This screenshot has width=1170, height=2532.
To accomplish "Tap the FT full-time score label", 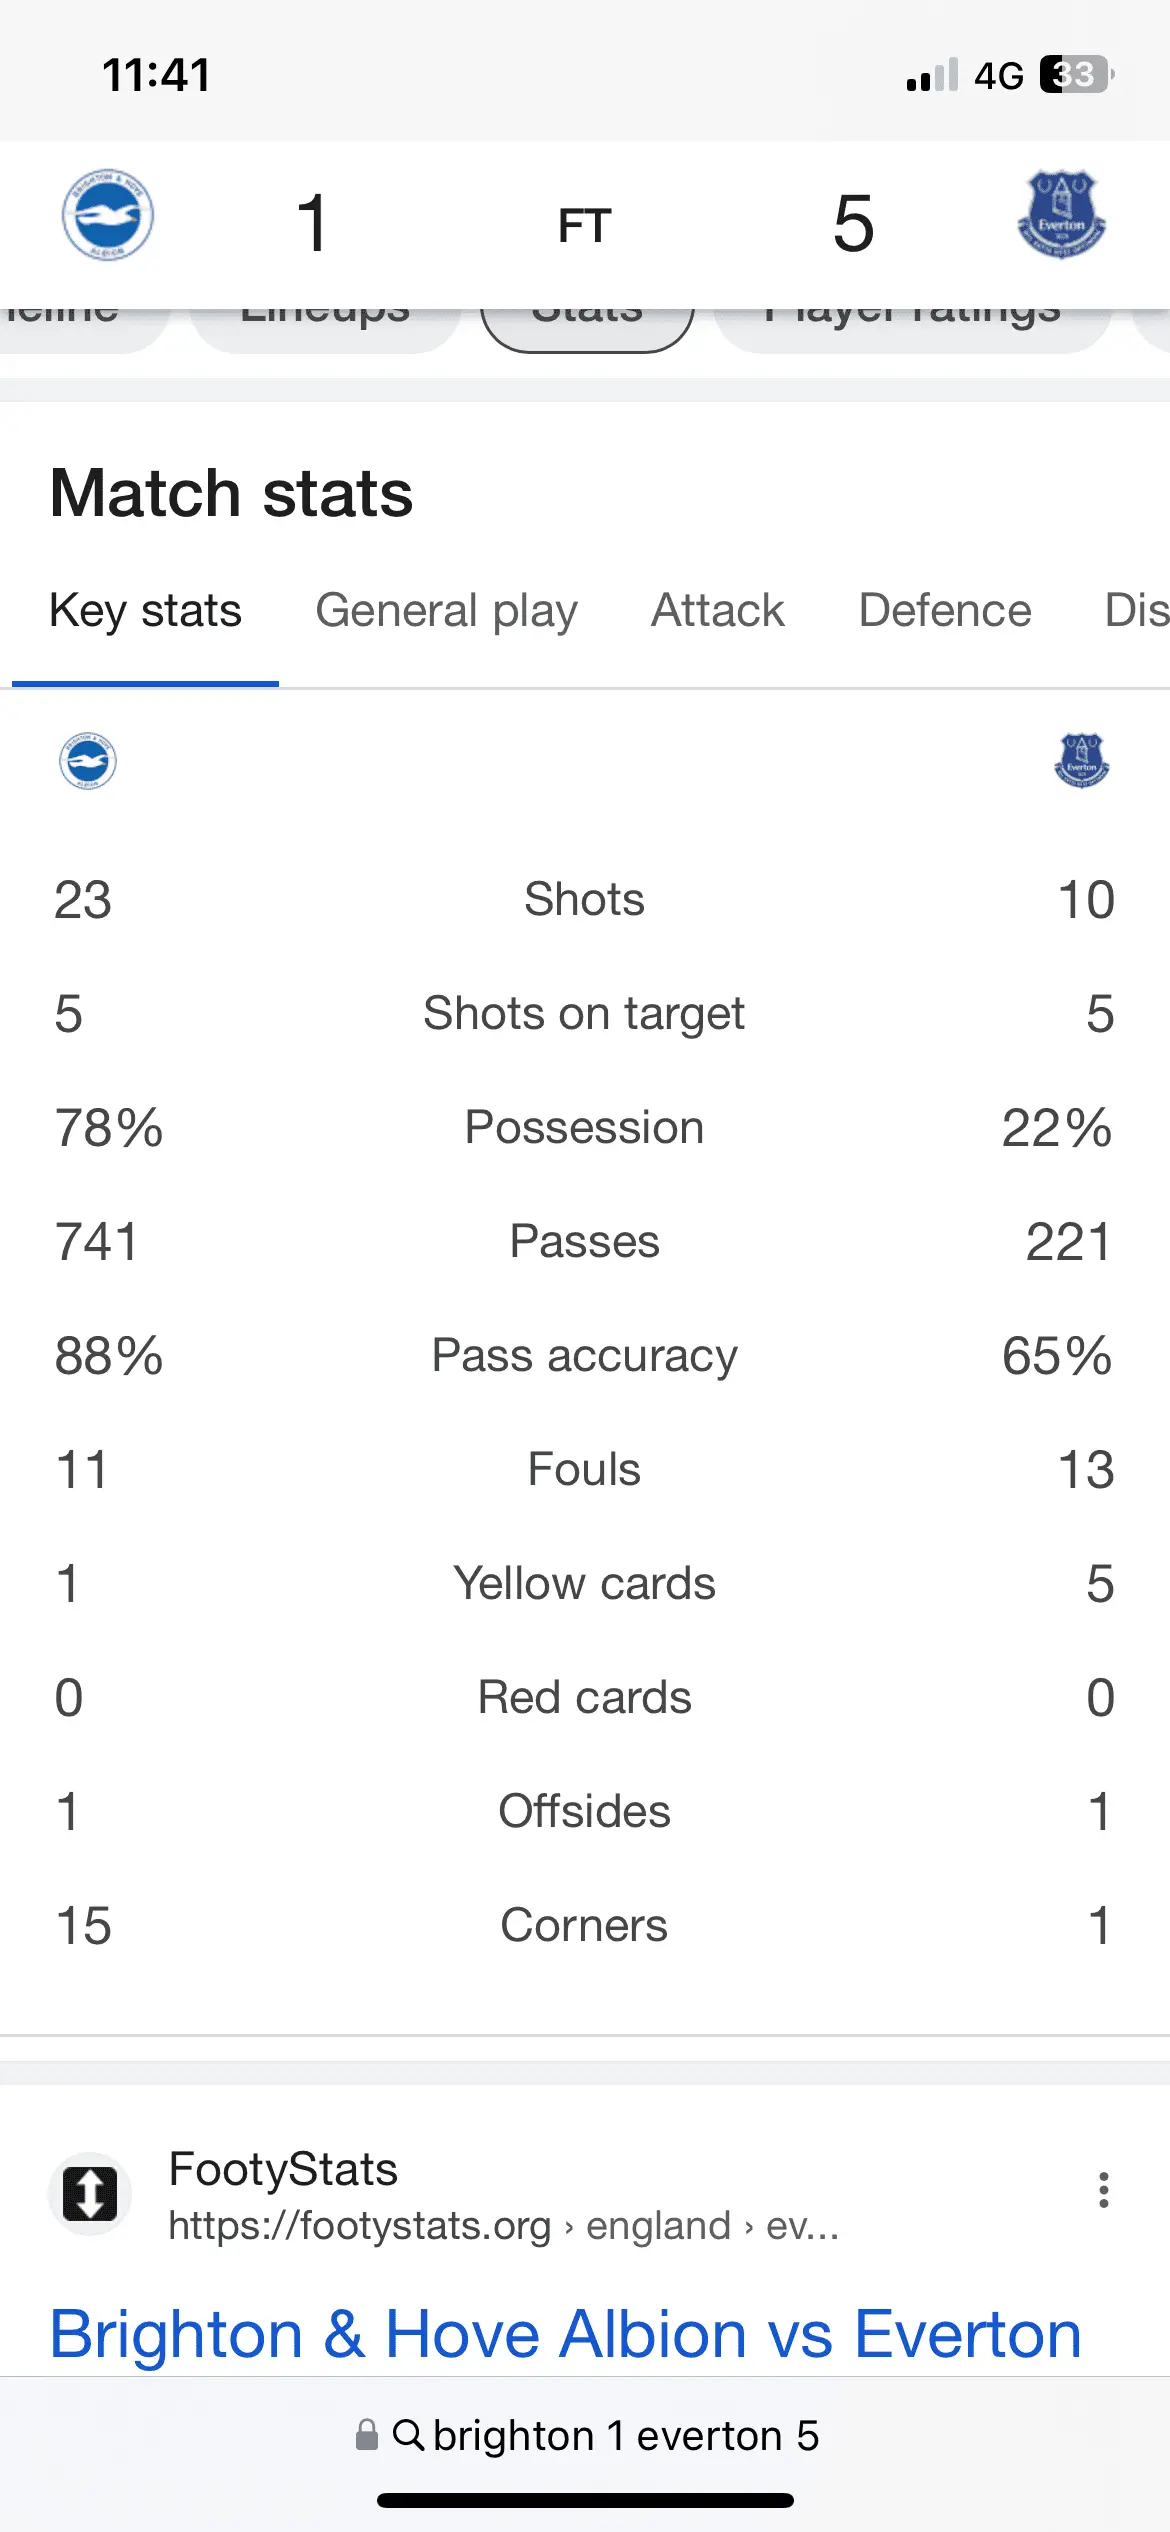I will pyautogui.click(x=584, y=225).
